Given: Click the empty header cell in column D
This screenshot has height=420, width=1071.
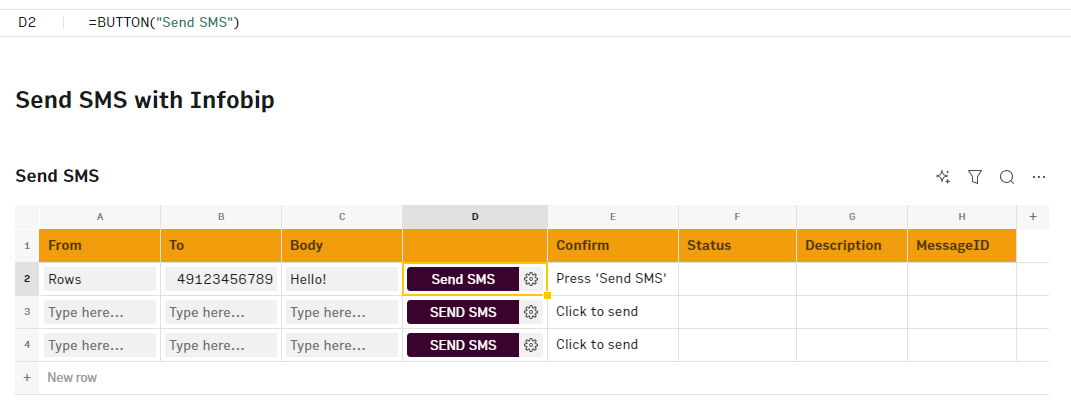Looking at the screenshot, I should [x=475, y=245].
